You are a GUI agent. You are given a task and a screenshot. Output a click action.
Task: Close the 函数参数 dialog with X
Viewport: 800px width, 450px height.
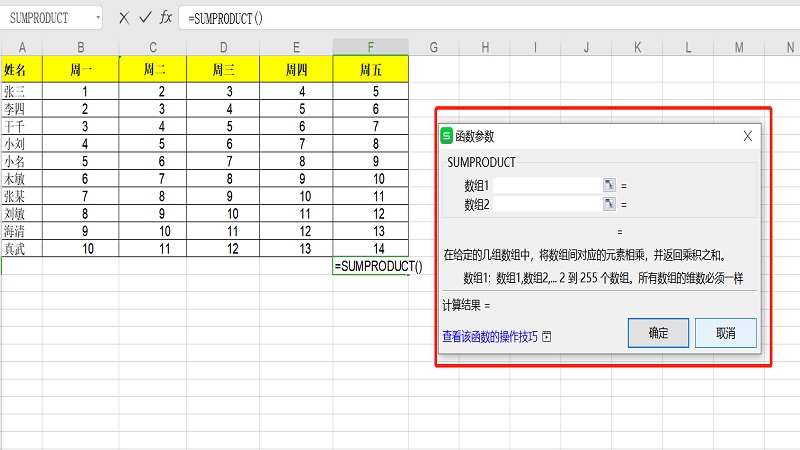[747, 136]
